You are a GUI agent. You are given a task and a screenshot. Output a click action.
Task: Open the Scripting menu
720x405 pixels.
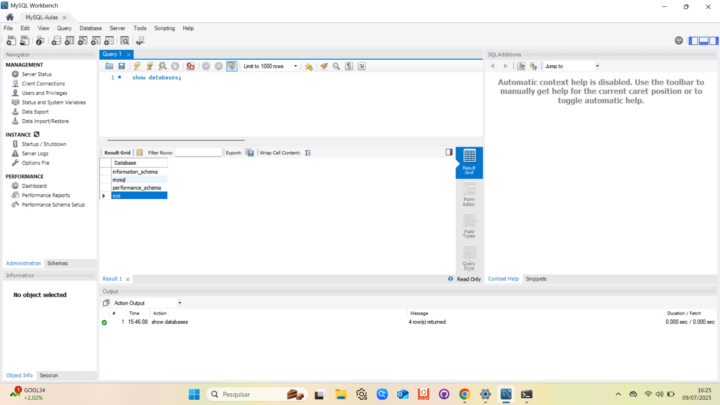[x=164, y=28]
